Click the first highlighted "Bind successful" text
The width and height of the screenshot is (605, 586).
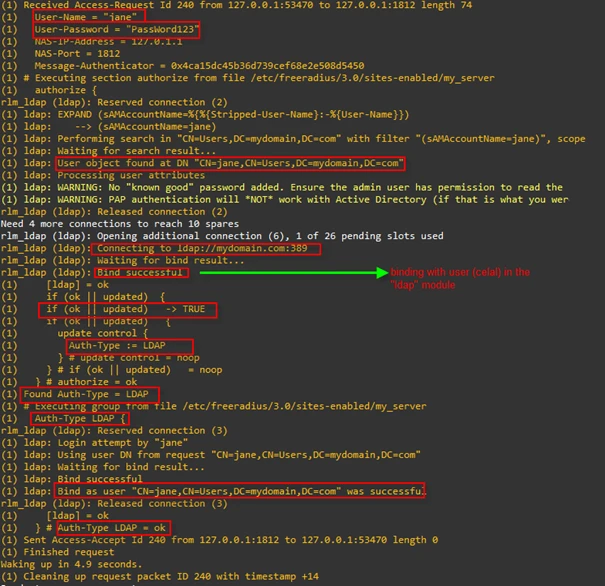140,272
